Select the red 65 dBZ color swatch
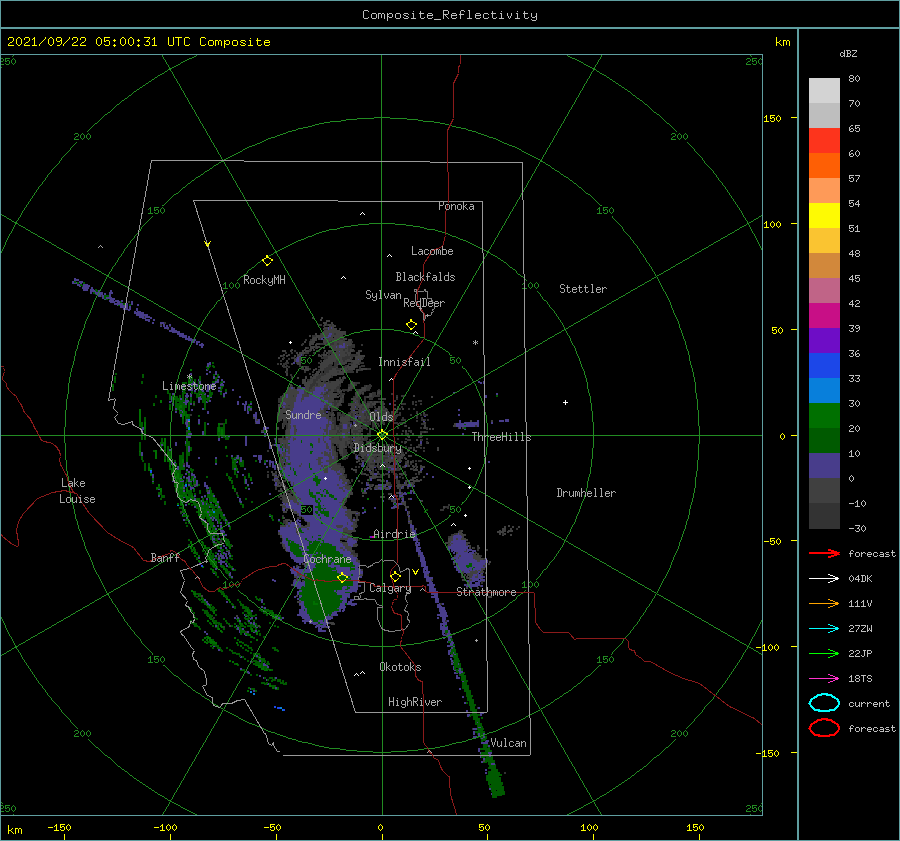900x841 pixels. (x=824, y=141)
